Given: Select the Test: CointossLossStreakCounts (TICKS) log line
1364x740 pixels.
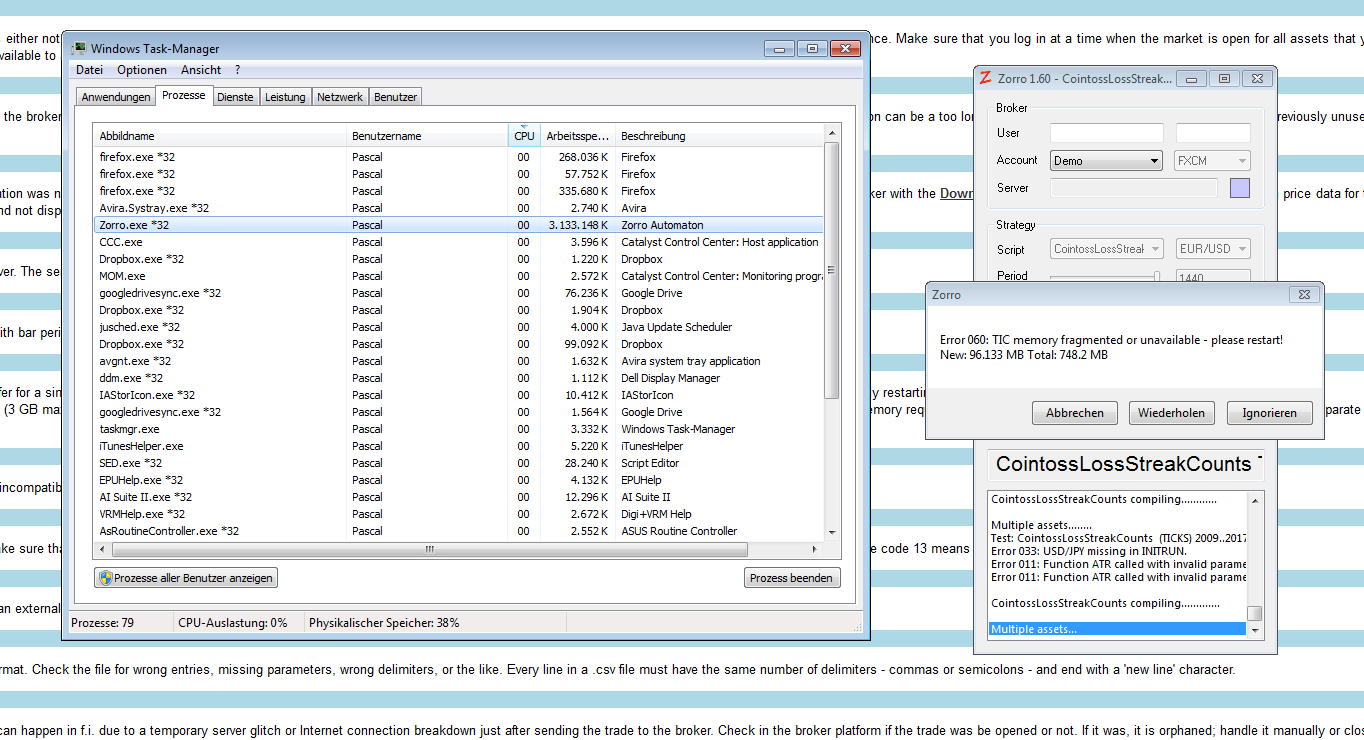Looking at the screenshot, I should 1118,538.
